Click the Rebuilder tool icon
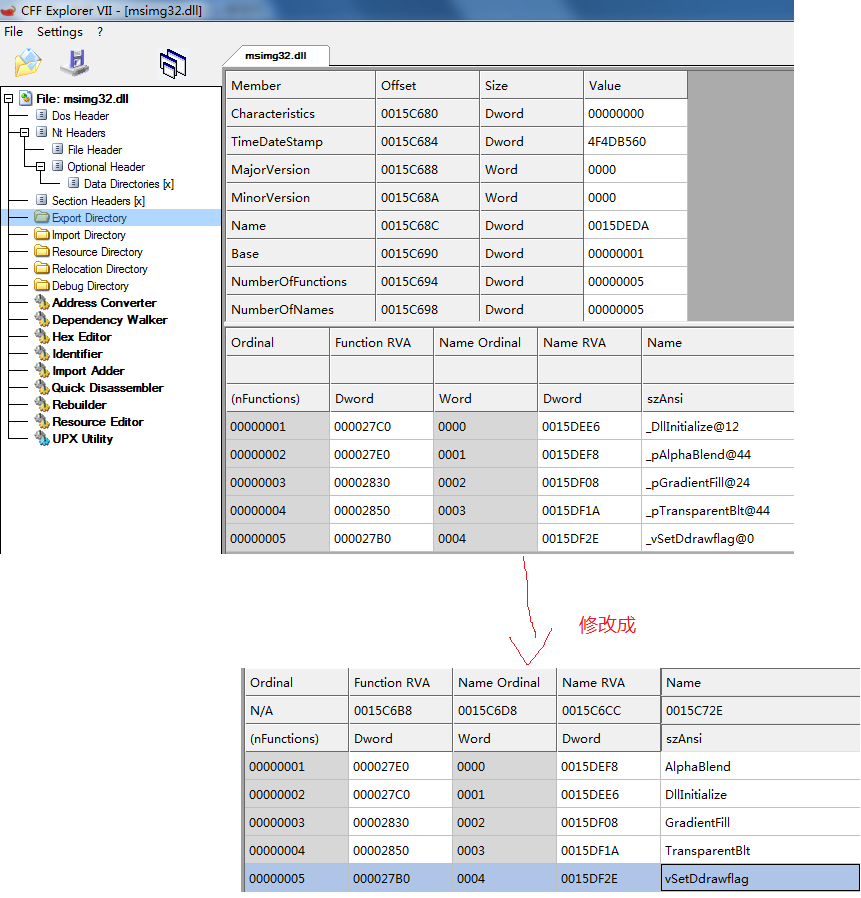This screenshot has height=898, width=861. pyautogui.click(x=42, y=404)
